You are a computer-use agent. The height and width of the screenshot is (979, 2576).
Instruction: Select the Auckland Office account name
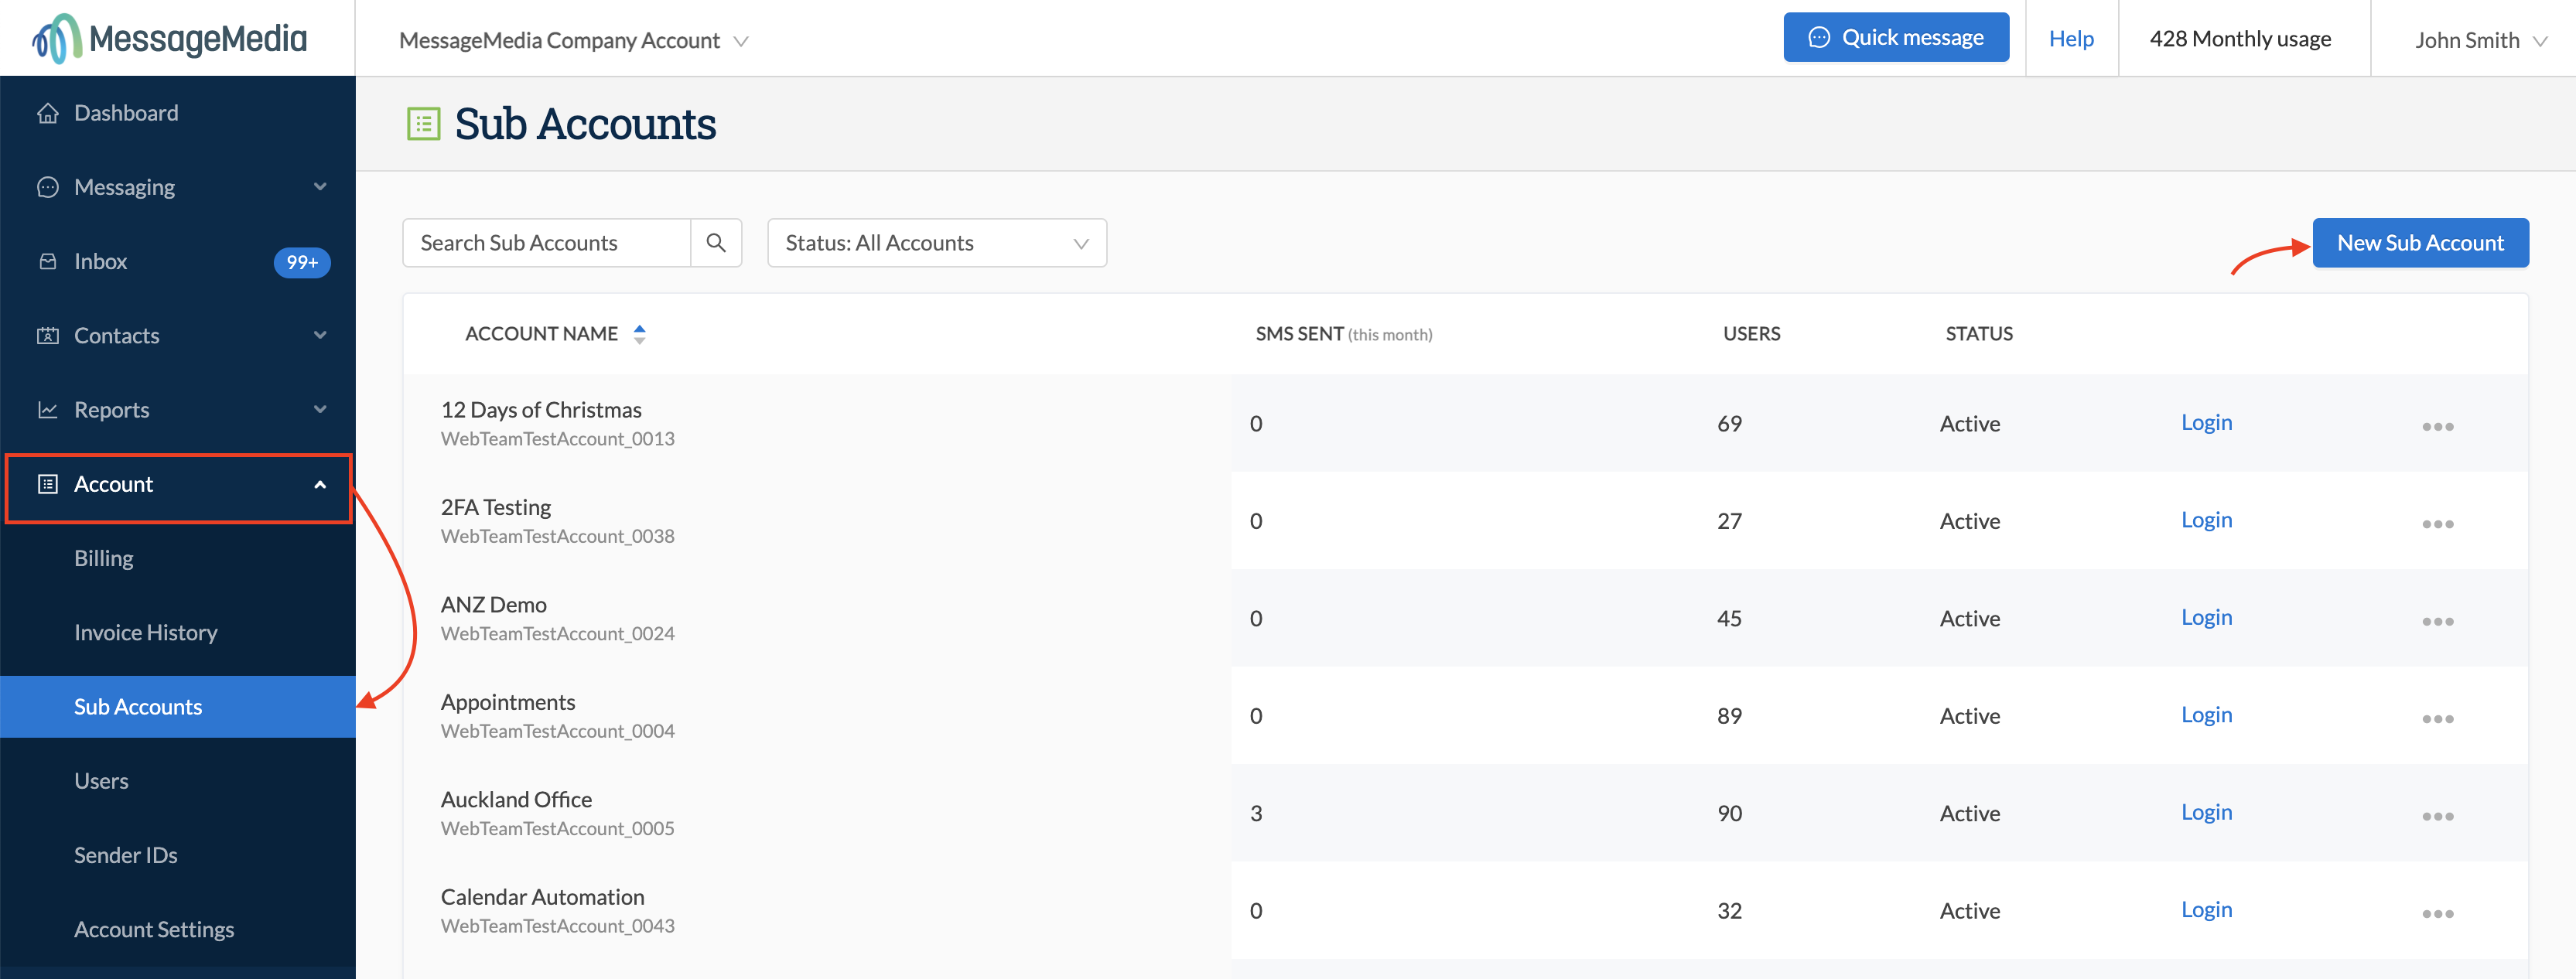pos(516,800)
